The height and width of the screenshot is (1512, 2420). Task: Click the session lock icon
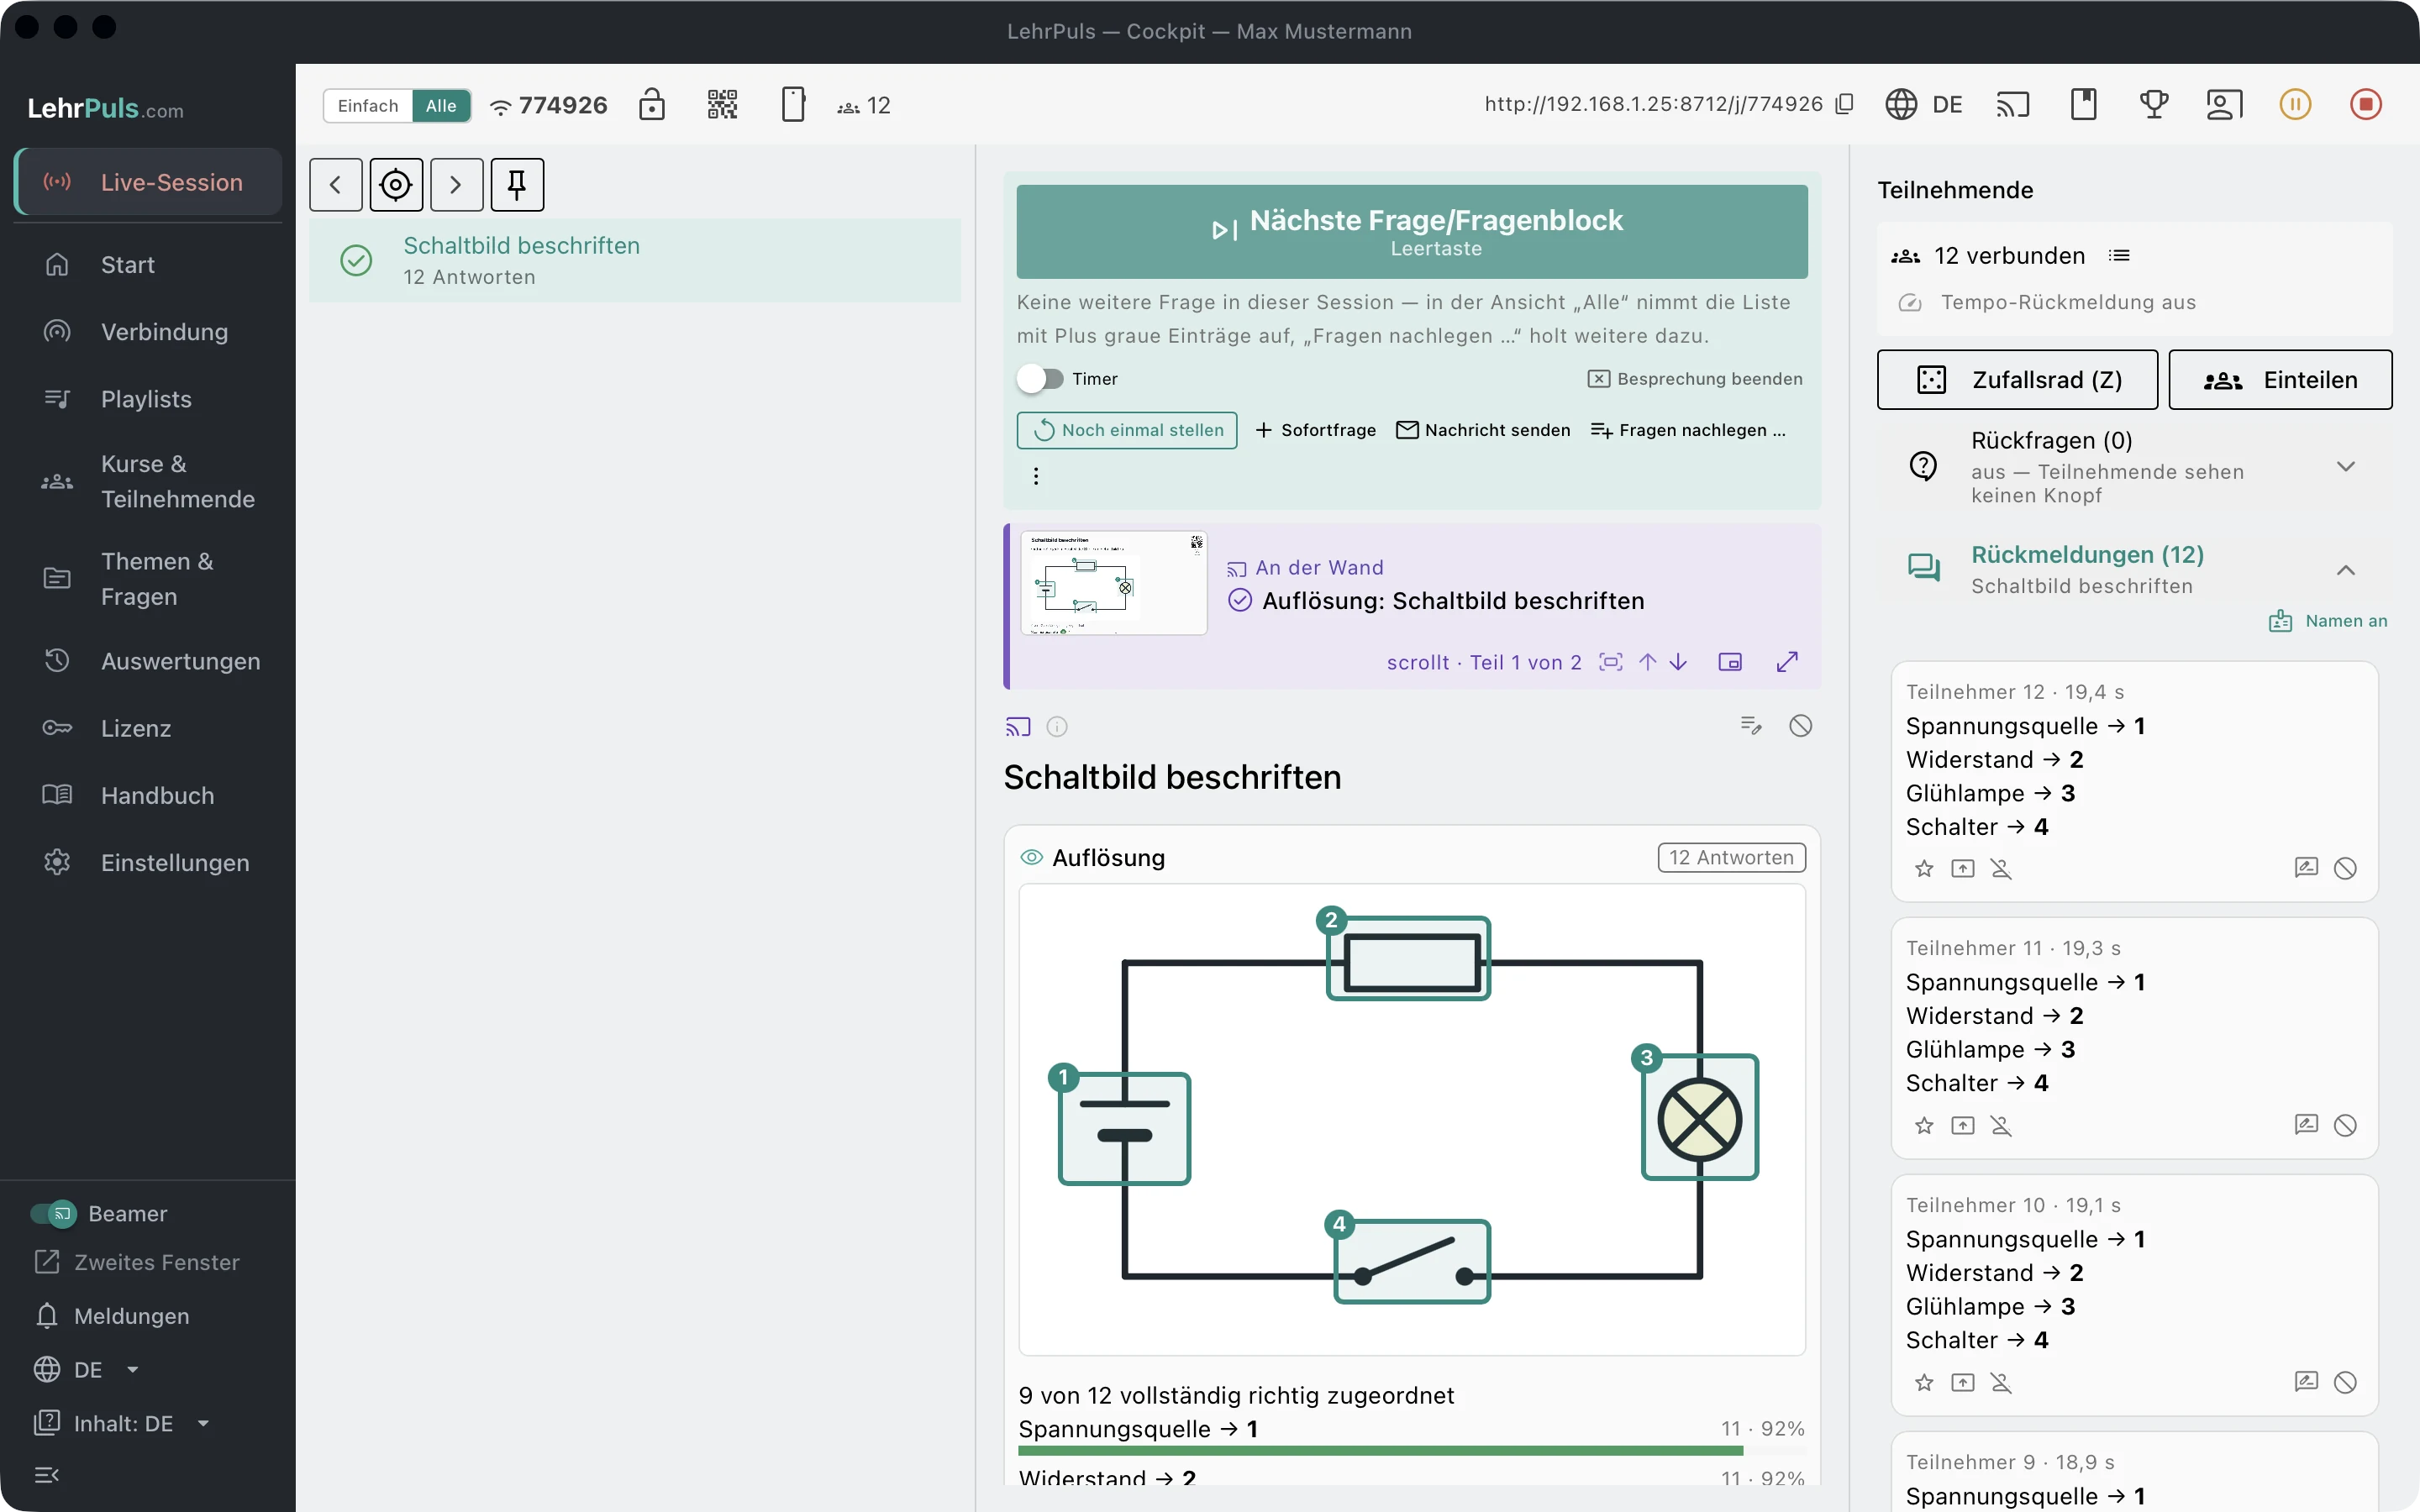(x=652, y=104)
